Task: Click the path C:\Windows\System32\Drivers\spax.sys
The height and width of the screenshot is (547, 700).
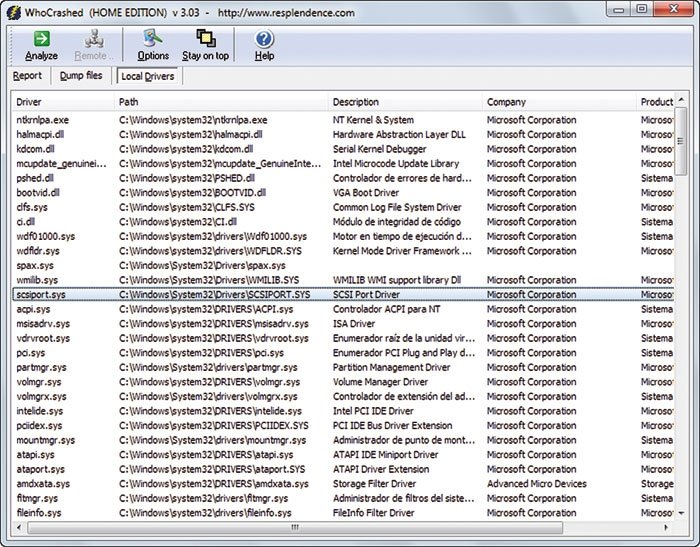Action: (x=202, y=266)
